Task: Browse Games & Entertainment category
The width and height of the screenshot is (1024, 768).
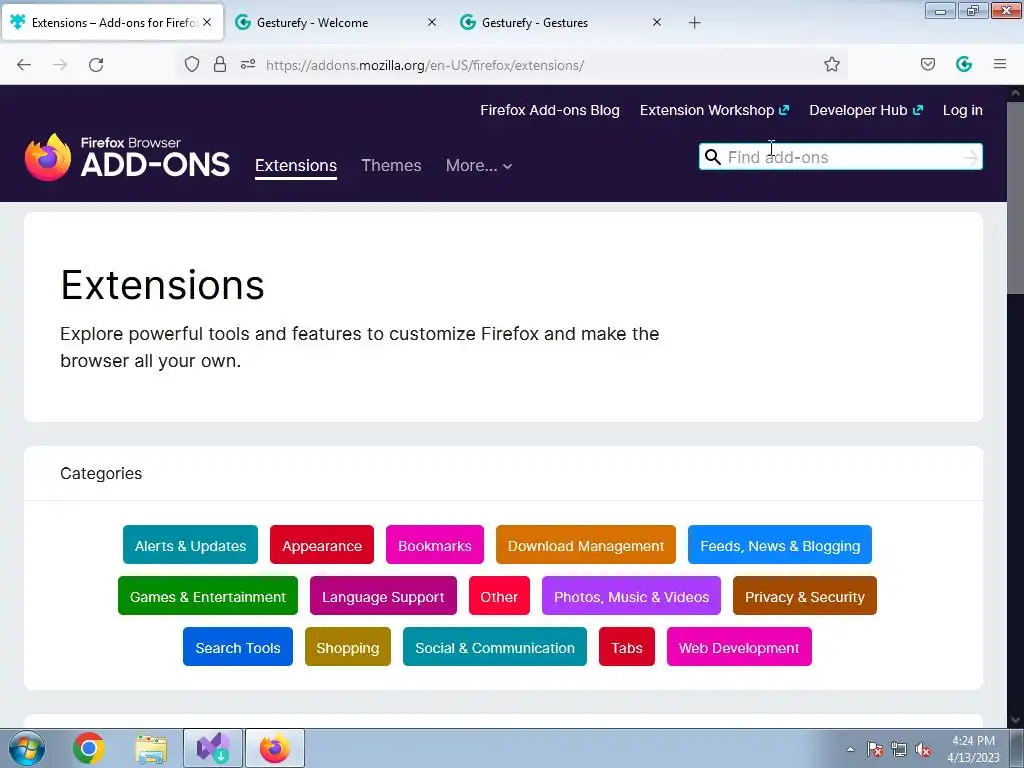Action: (208, 596)
